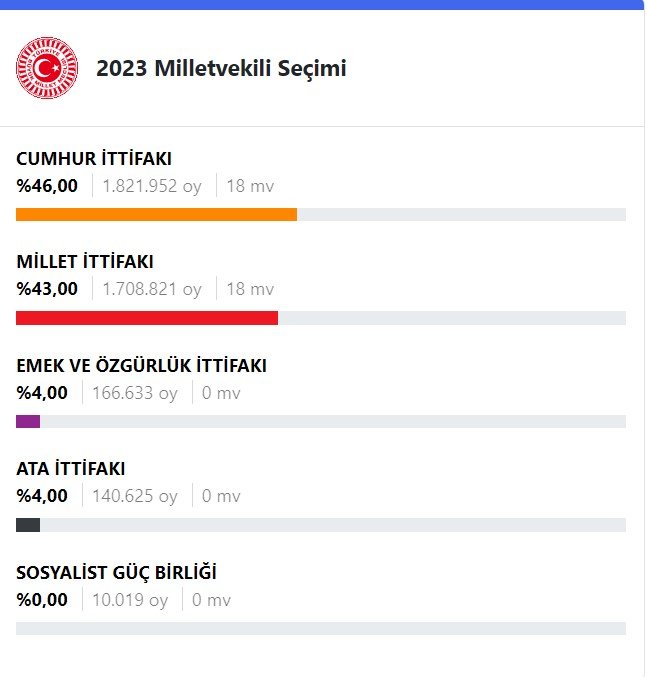Click the 2023 Milletvekili Seçimi title

pyautogui.click(x=221, y=69)
